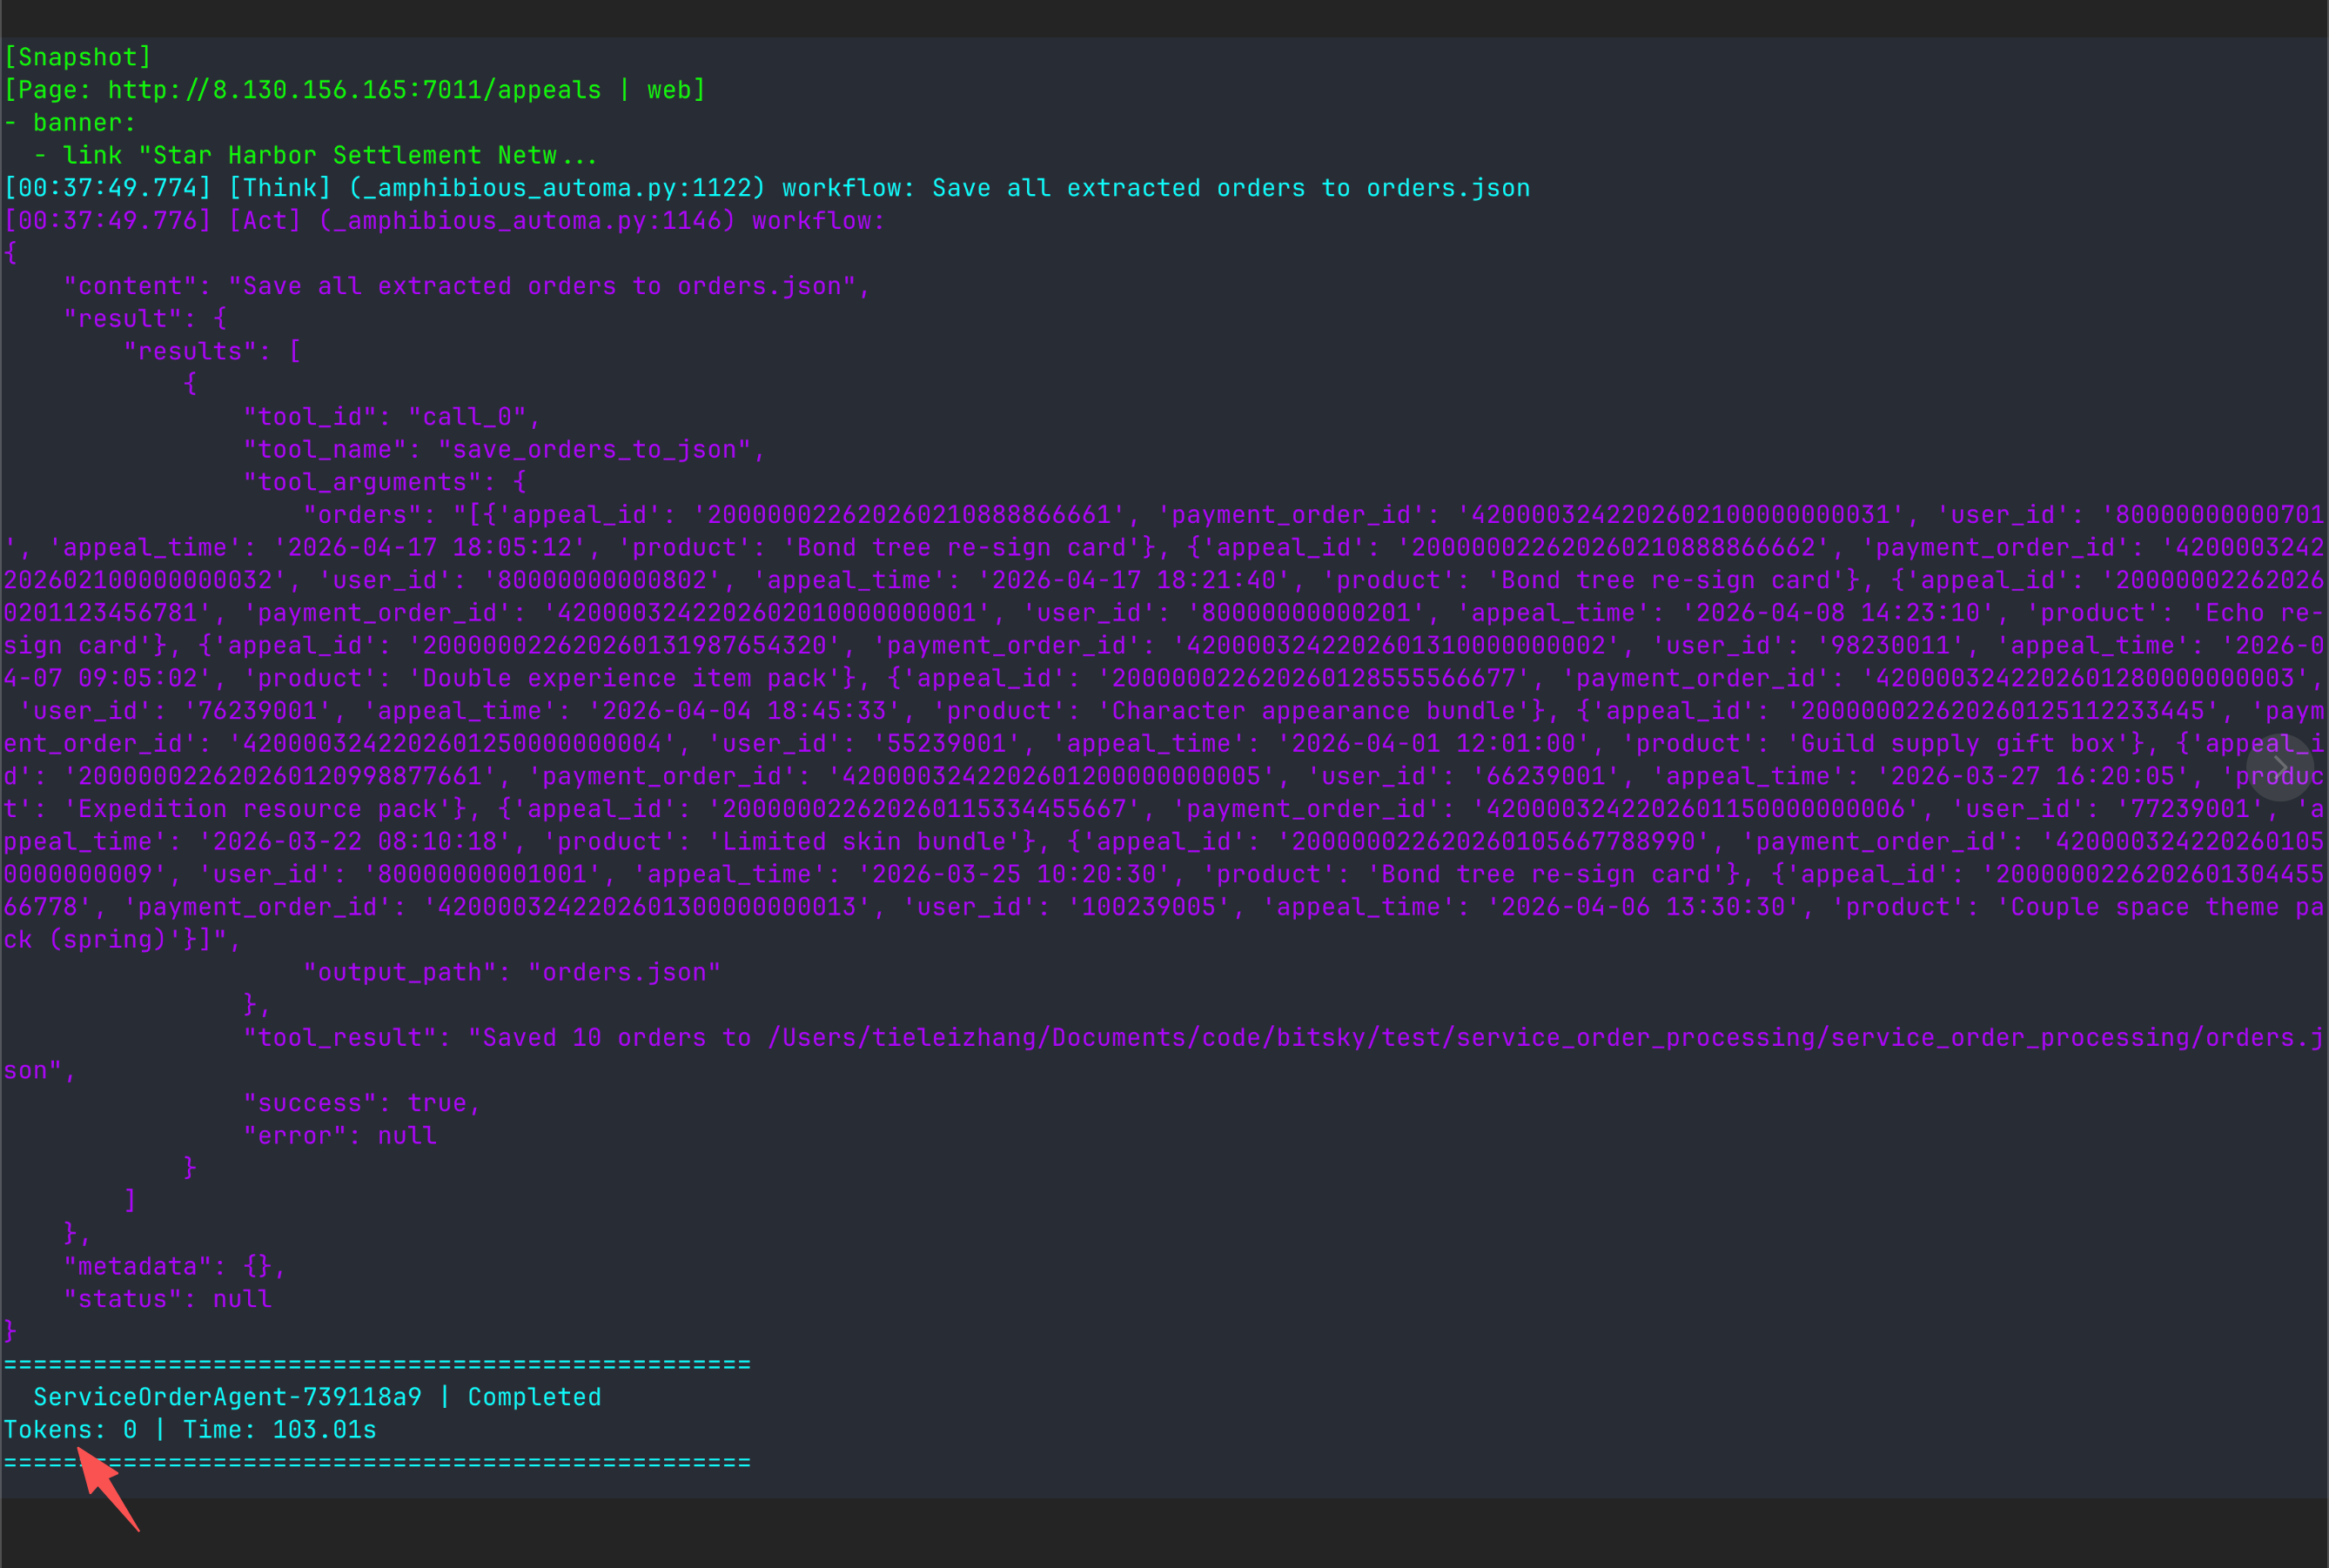Click the [Snapshot] header line
The height and width of the screenshot is (1568, 2329).
(x=78, y=57)
